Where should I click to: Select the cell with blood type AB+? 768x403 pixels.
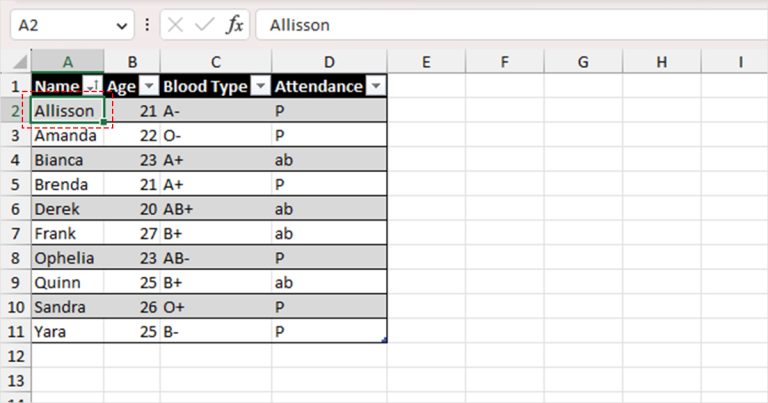pyautogui.click(x=216, y=209)
